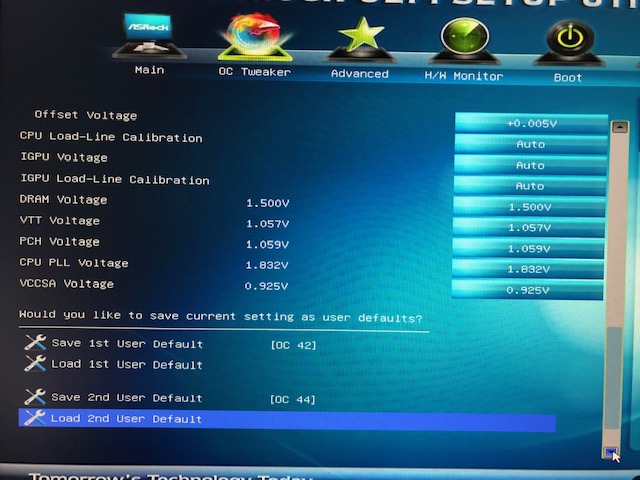
Task: Select the VCCSA Voltage label
Action: click(x=67, y=283)
